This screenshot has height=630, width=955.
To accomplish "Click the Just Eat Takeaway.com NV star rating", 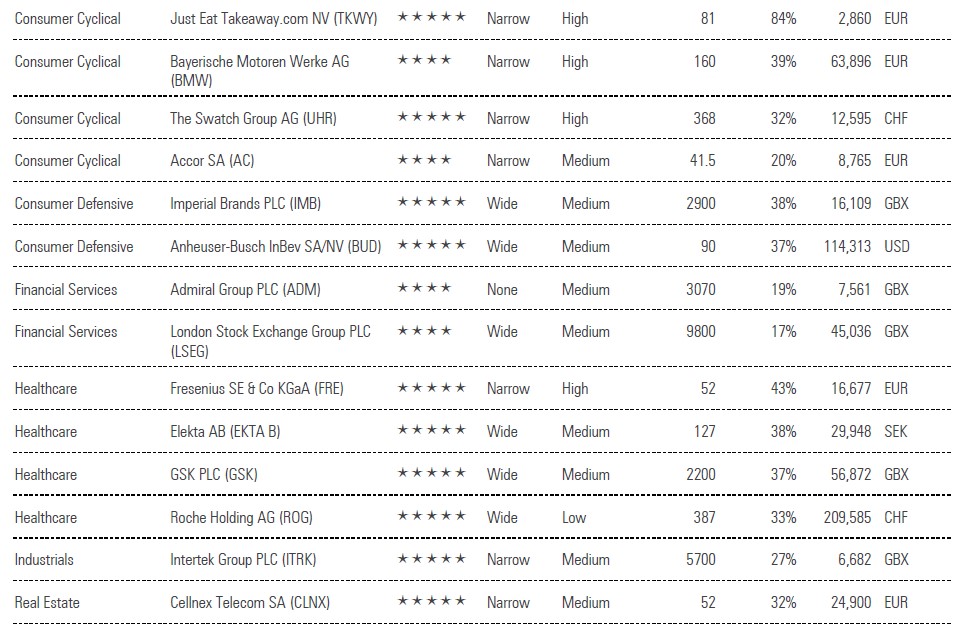I will pos(431,18).
